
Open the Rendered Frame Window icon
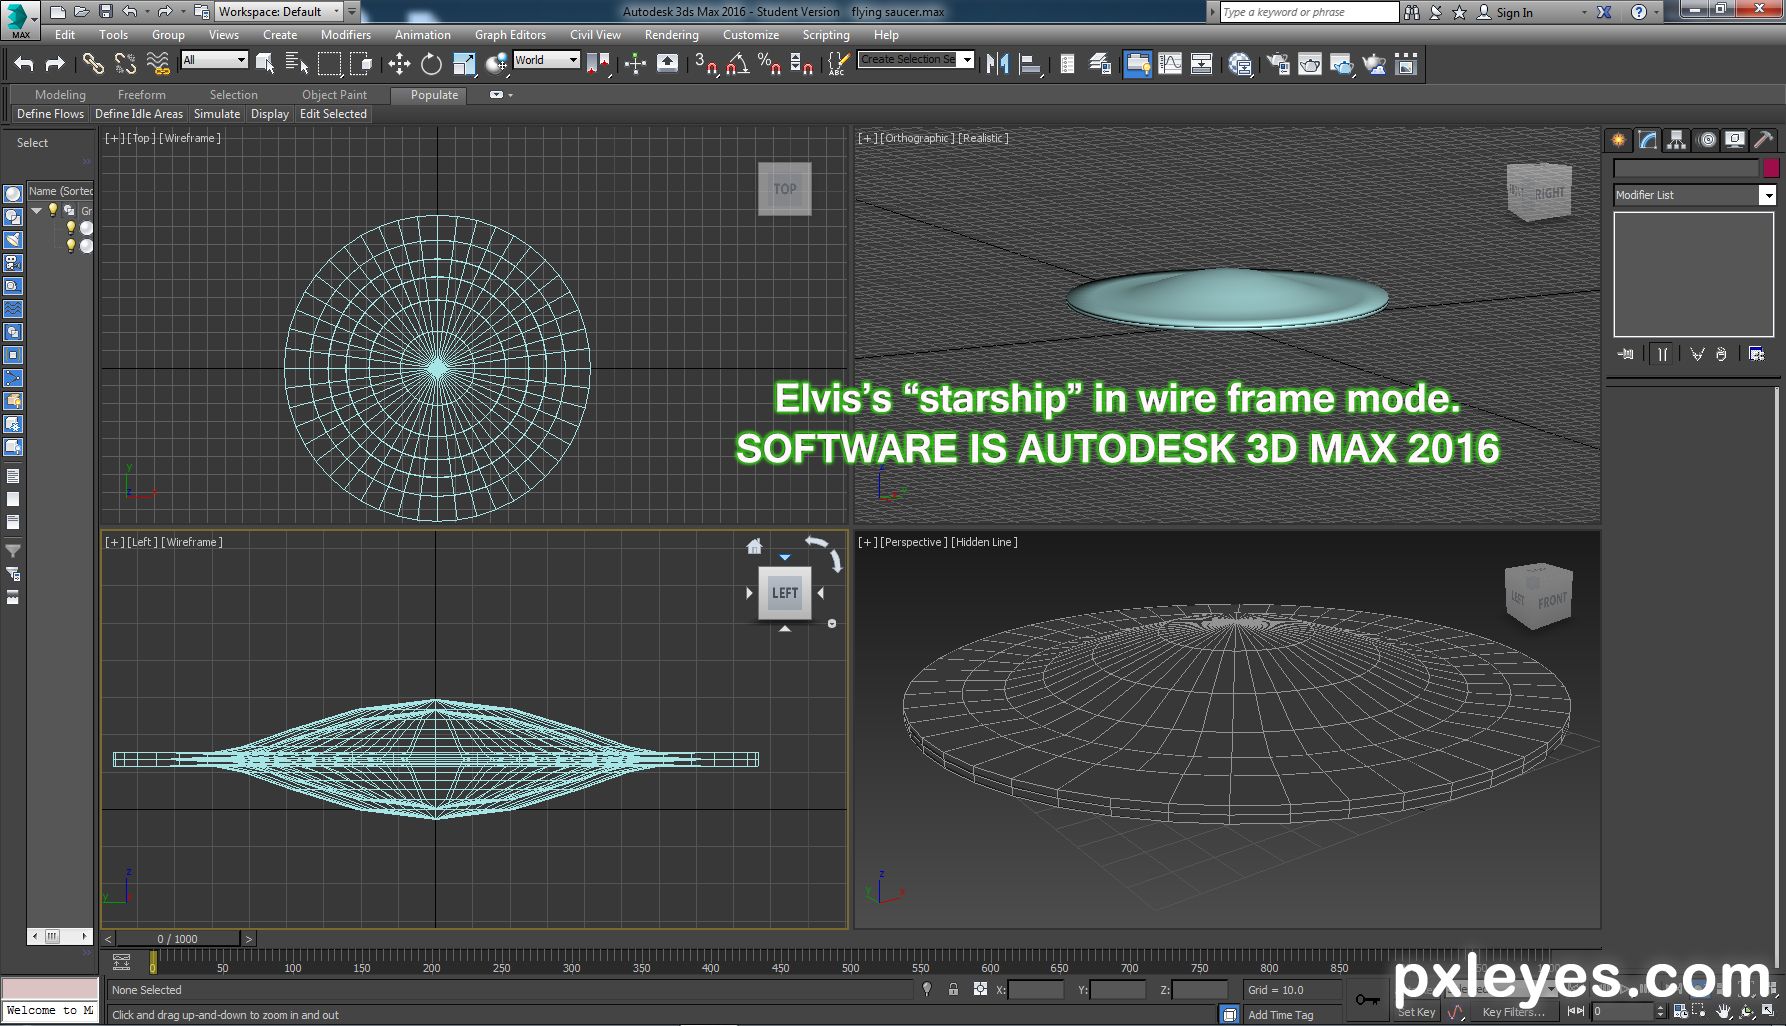(1309, 64)
